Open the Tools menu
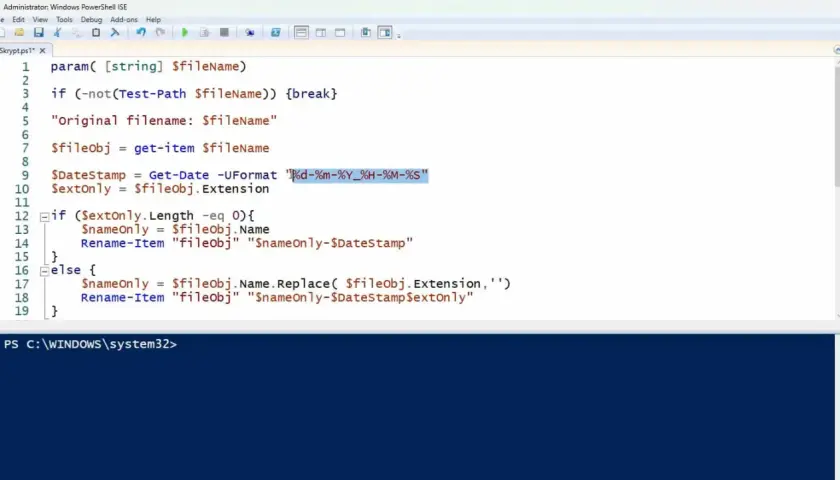The width and height of the screenshot is (840, 480). point(64,19)
